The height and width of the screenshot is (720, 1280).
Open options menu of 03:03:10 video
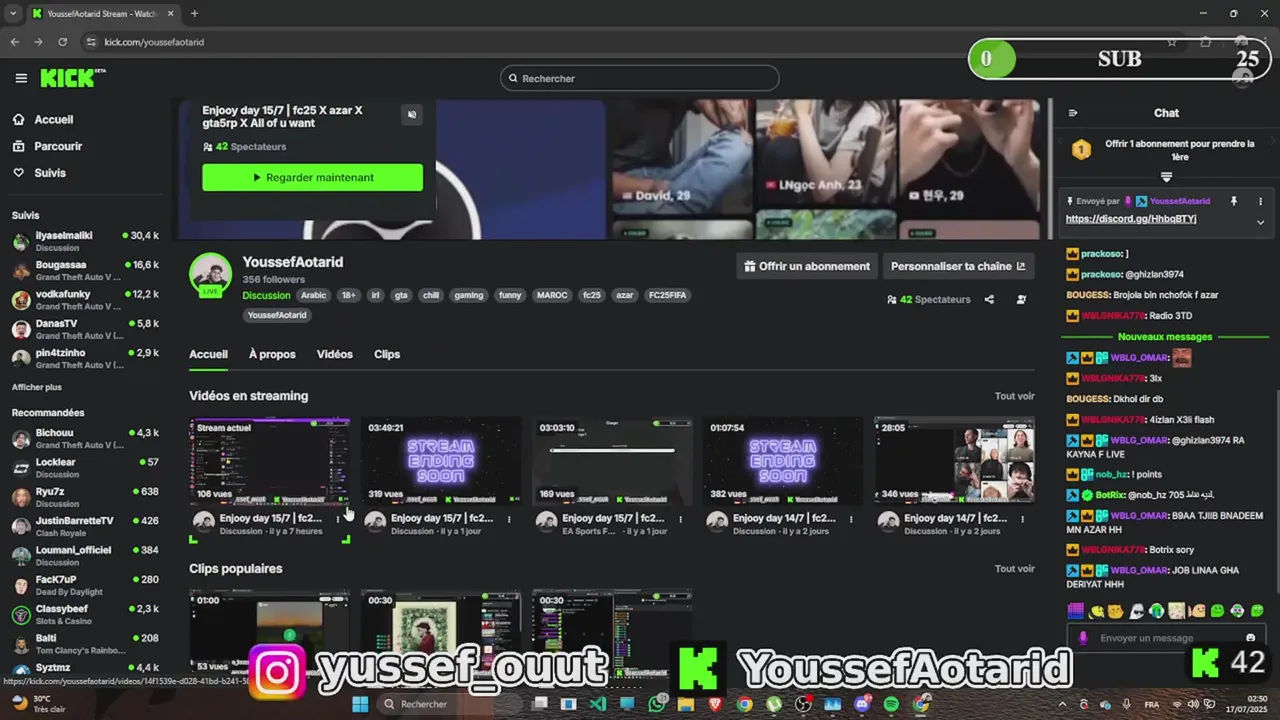681,519
